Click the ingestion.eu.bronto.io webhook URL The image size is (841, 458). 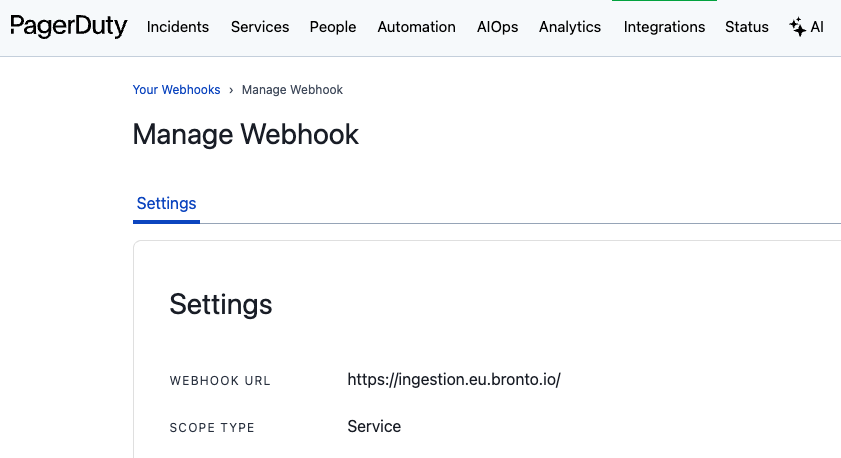454,380
